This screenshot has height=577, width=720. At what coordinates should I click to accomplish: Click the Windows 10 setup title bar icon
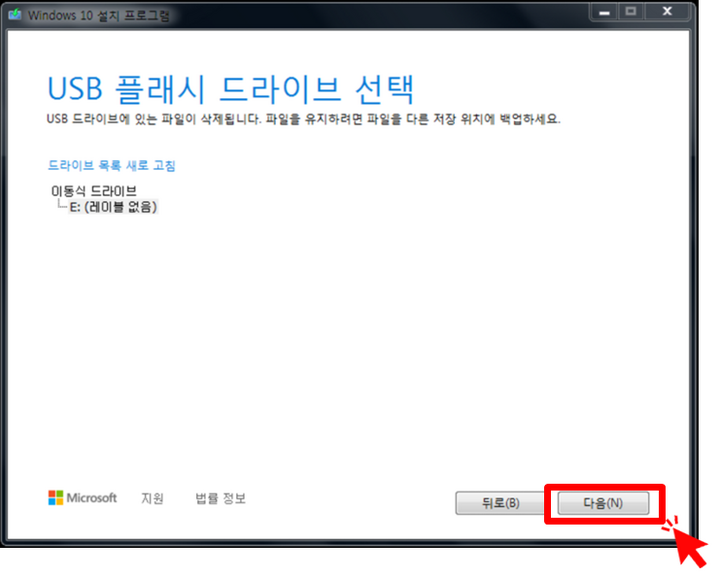pyautogui.click(x=15, y=15)
